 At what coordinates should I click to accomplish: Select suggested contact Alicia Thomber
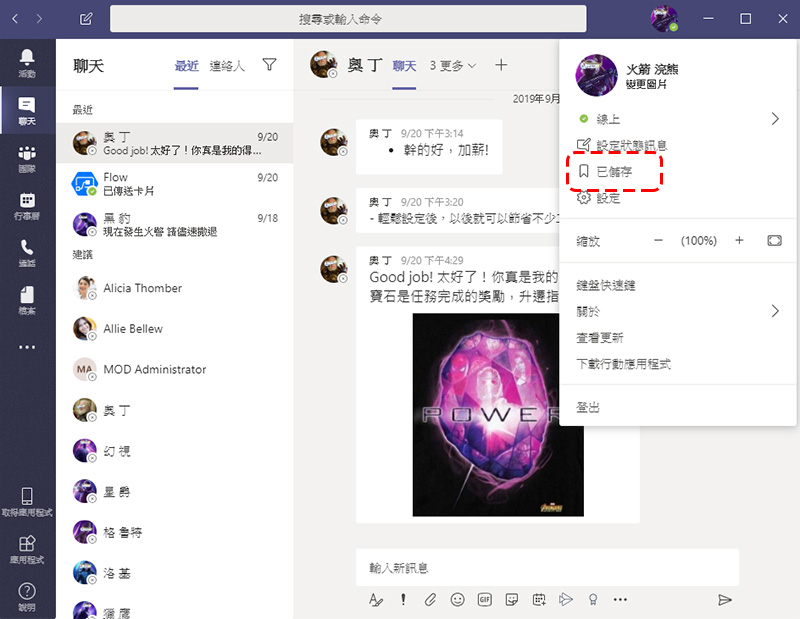coord(174,288)
